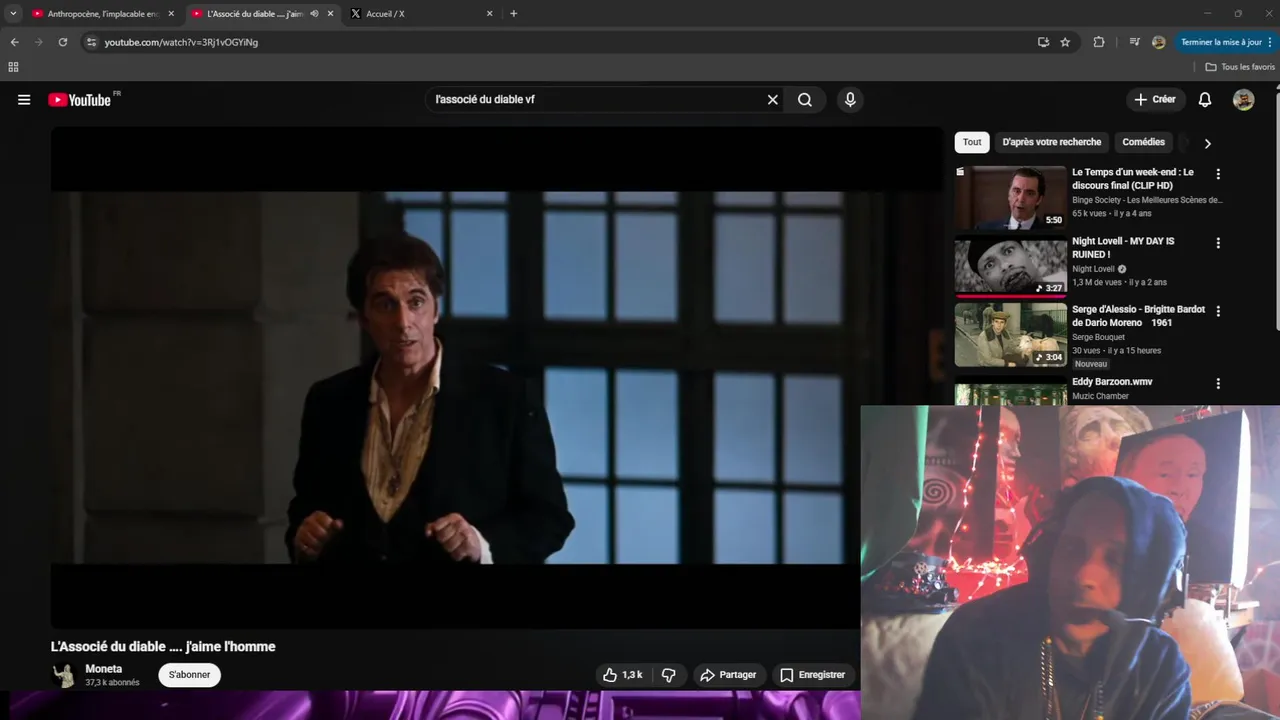Image resolution: width=1280 pixels, height=720 pixels.
Task: Close the Anthropocène tab
Action: click(171, 14)
